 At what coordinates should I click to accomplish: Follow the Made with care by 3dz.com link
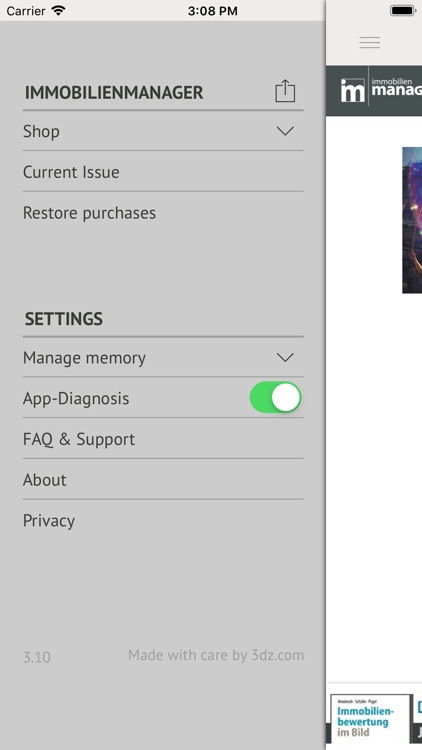(x=216, y=655)
